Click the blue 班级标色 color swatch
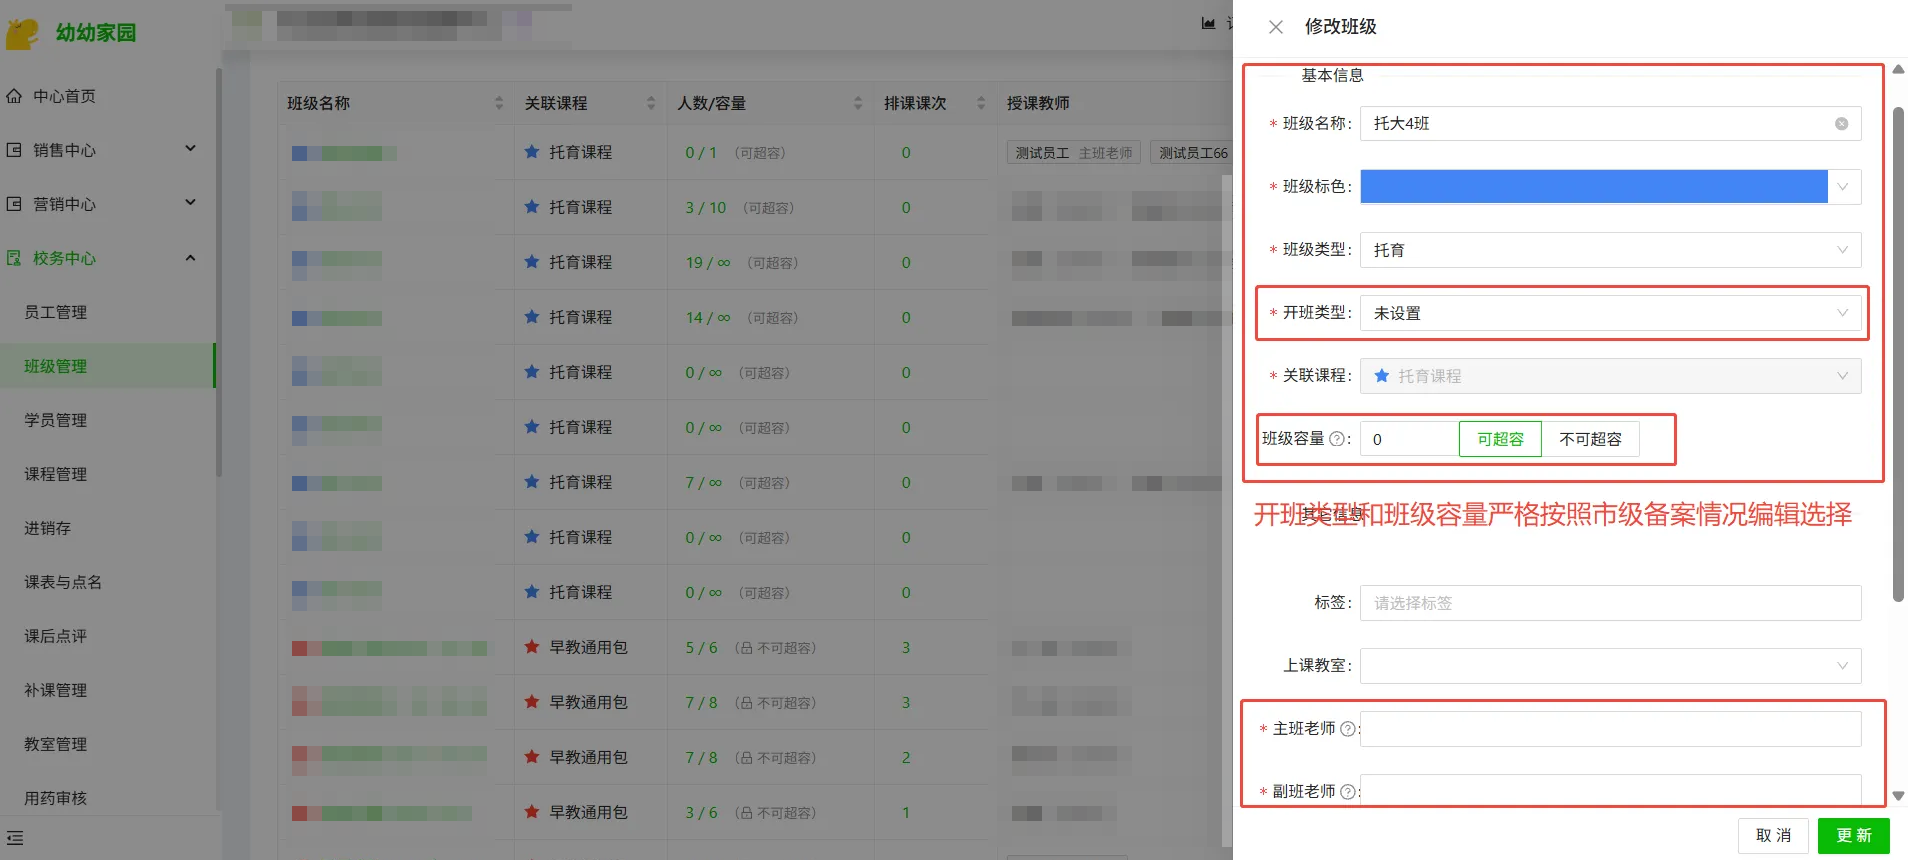Viewport: 1908px width, 860px height. coord(1593,187)
